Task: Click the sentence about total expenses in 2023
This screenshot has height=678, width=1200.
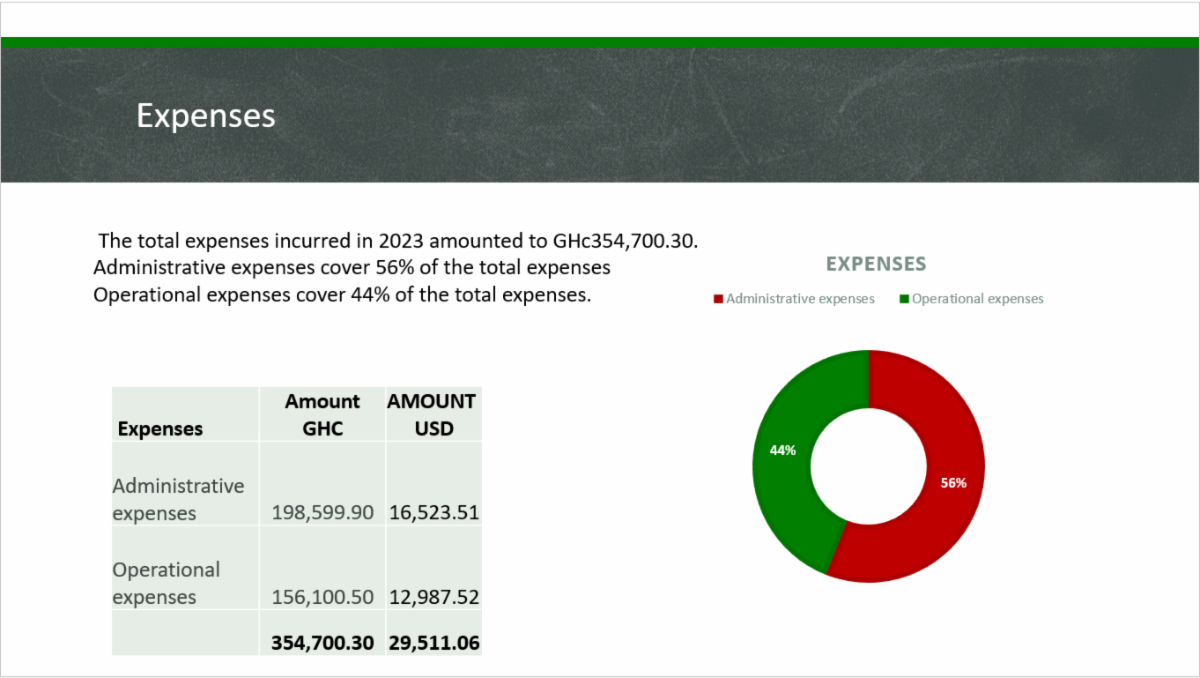Action: pos(398,241)
